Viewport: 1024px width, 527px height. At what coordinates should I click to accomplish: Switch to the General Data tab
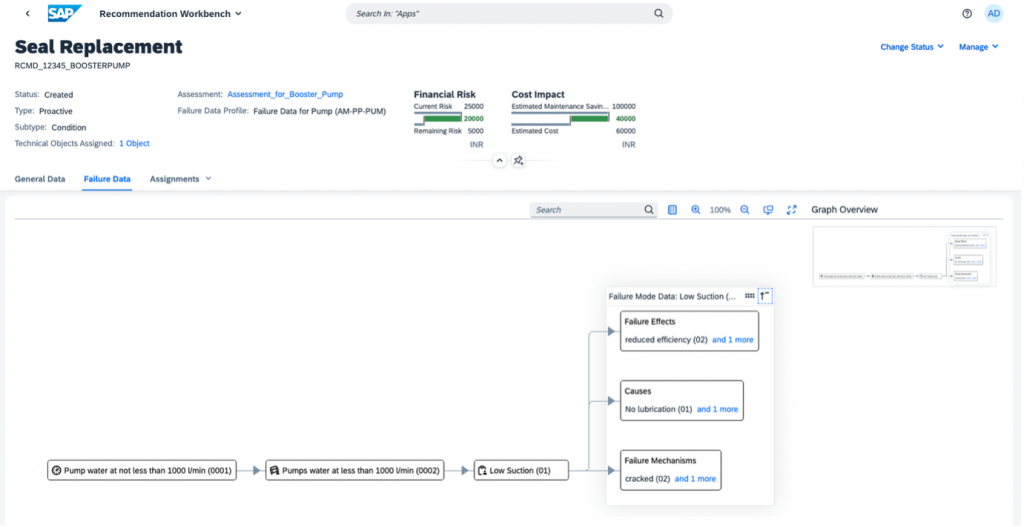coord(40,178)
